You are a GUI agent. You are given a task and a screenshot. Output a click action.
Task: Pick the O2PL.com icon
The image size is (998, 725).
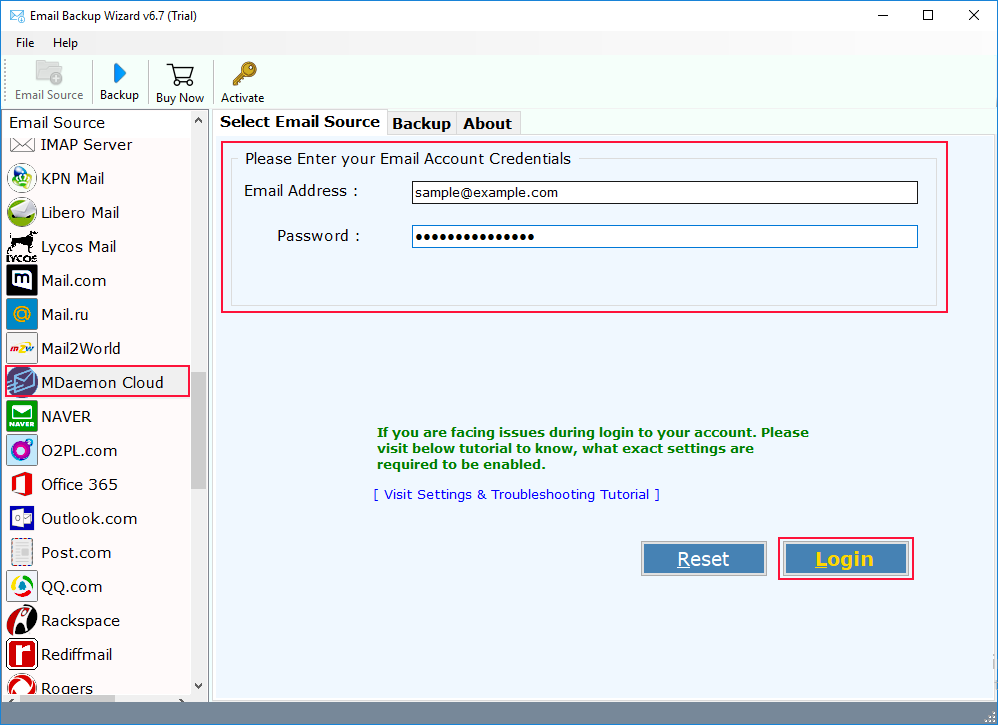[x=22, y=450]
